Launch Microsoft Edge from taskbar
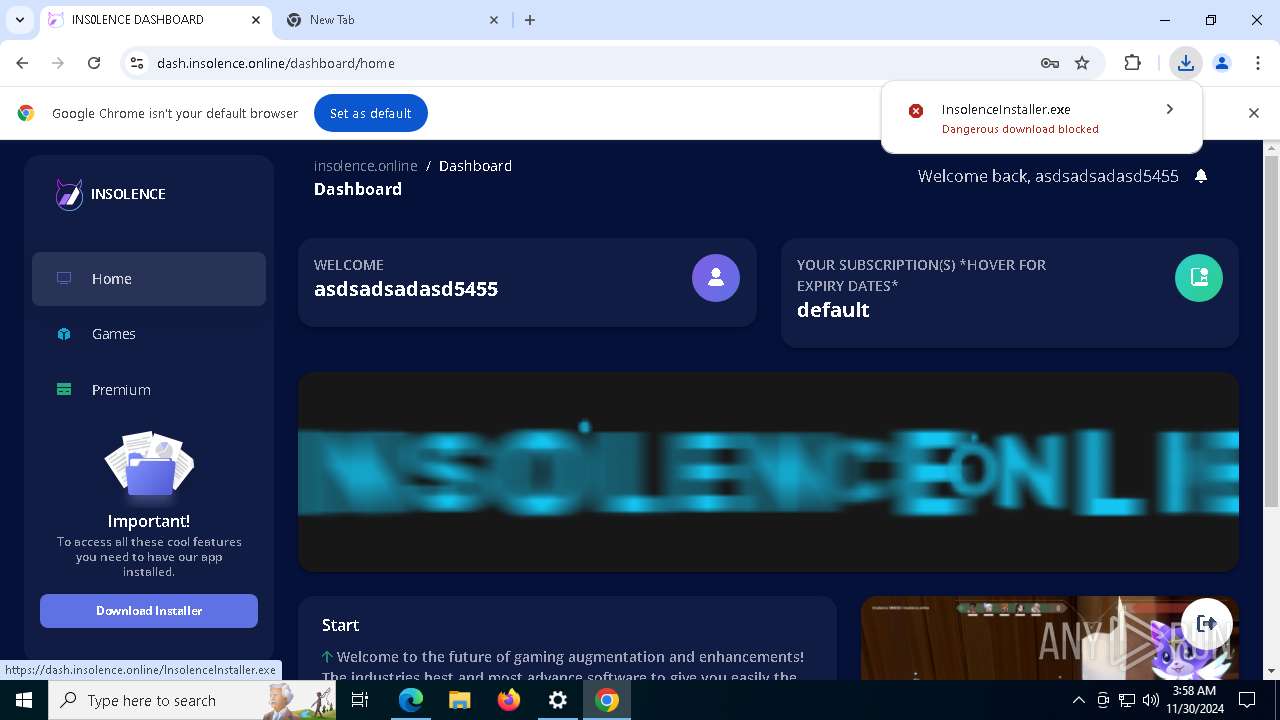 pos(411,700)
